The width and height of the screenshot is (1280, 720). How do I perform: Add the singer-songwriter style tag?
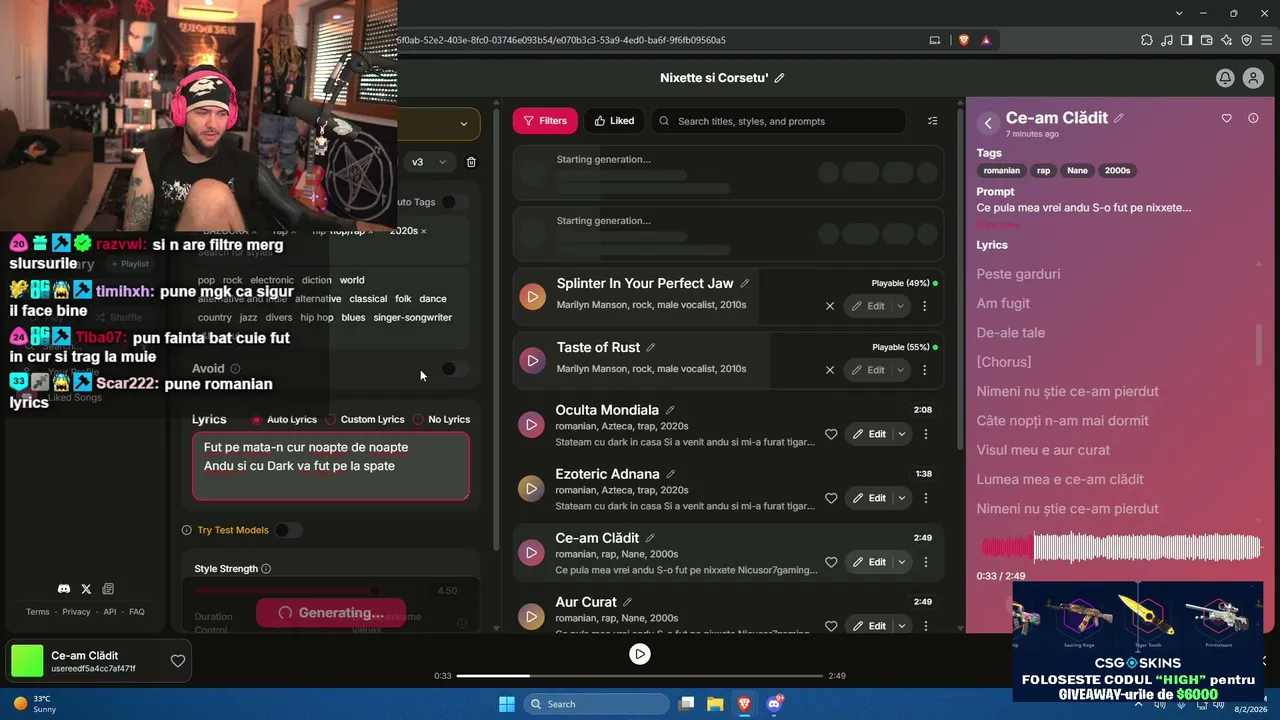coord(413,317)
